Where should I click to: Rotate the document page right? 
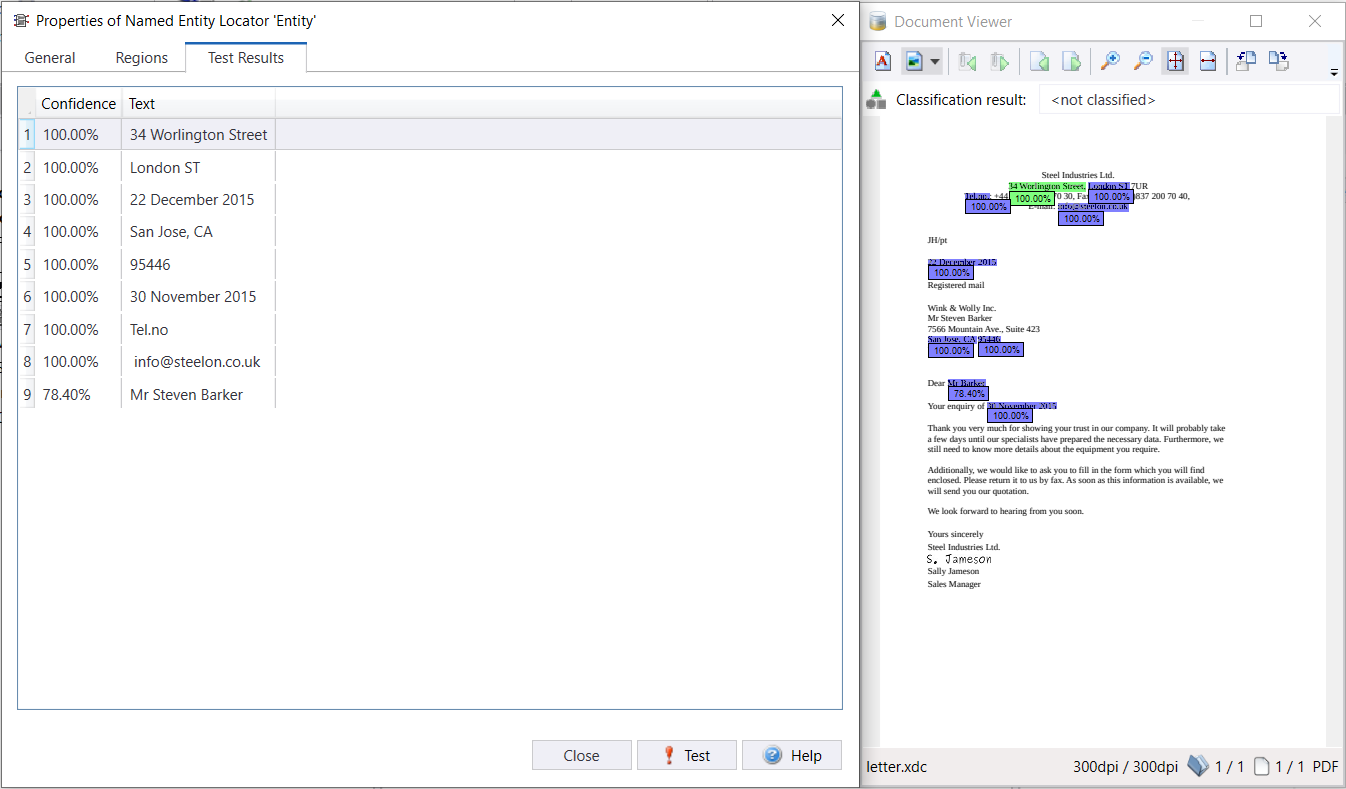pos(1278,61)
